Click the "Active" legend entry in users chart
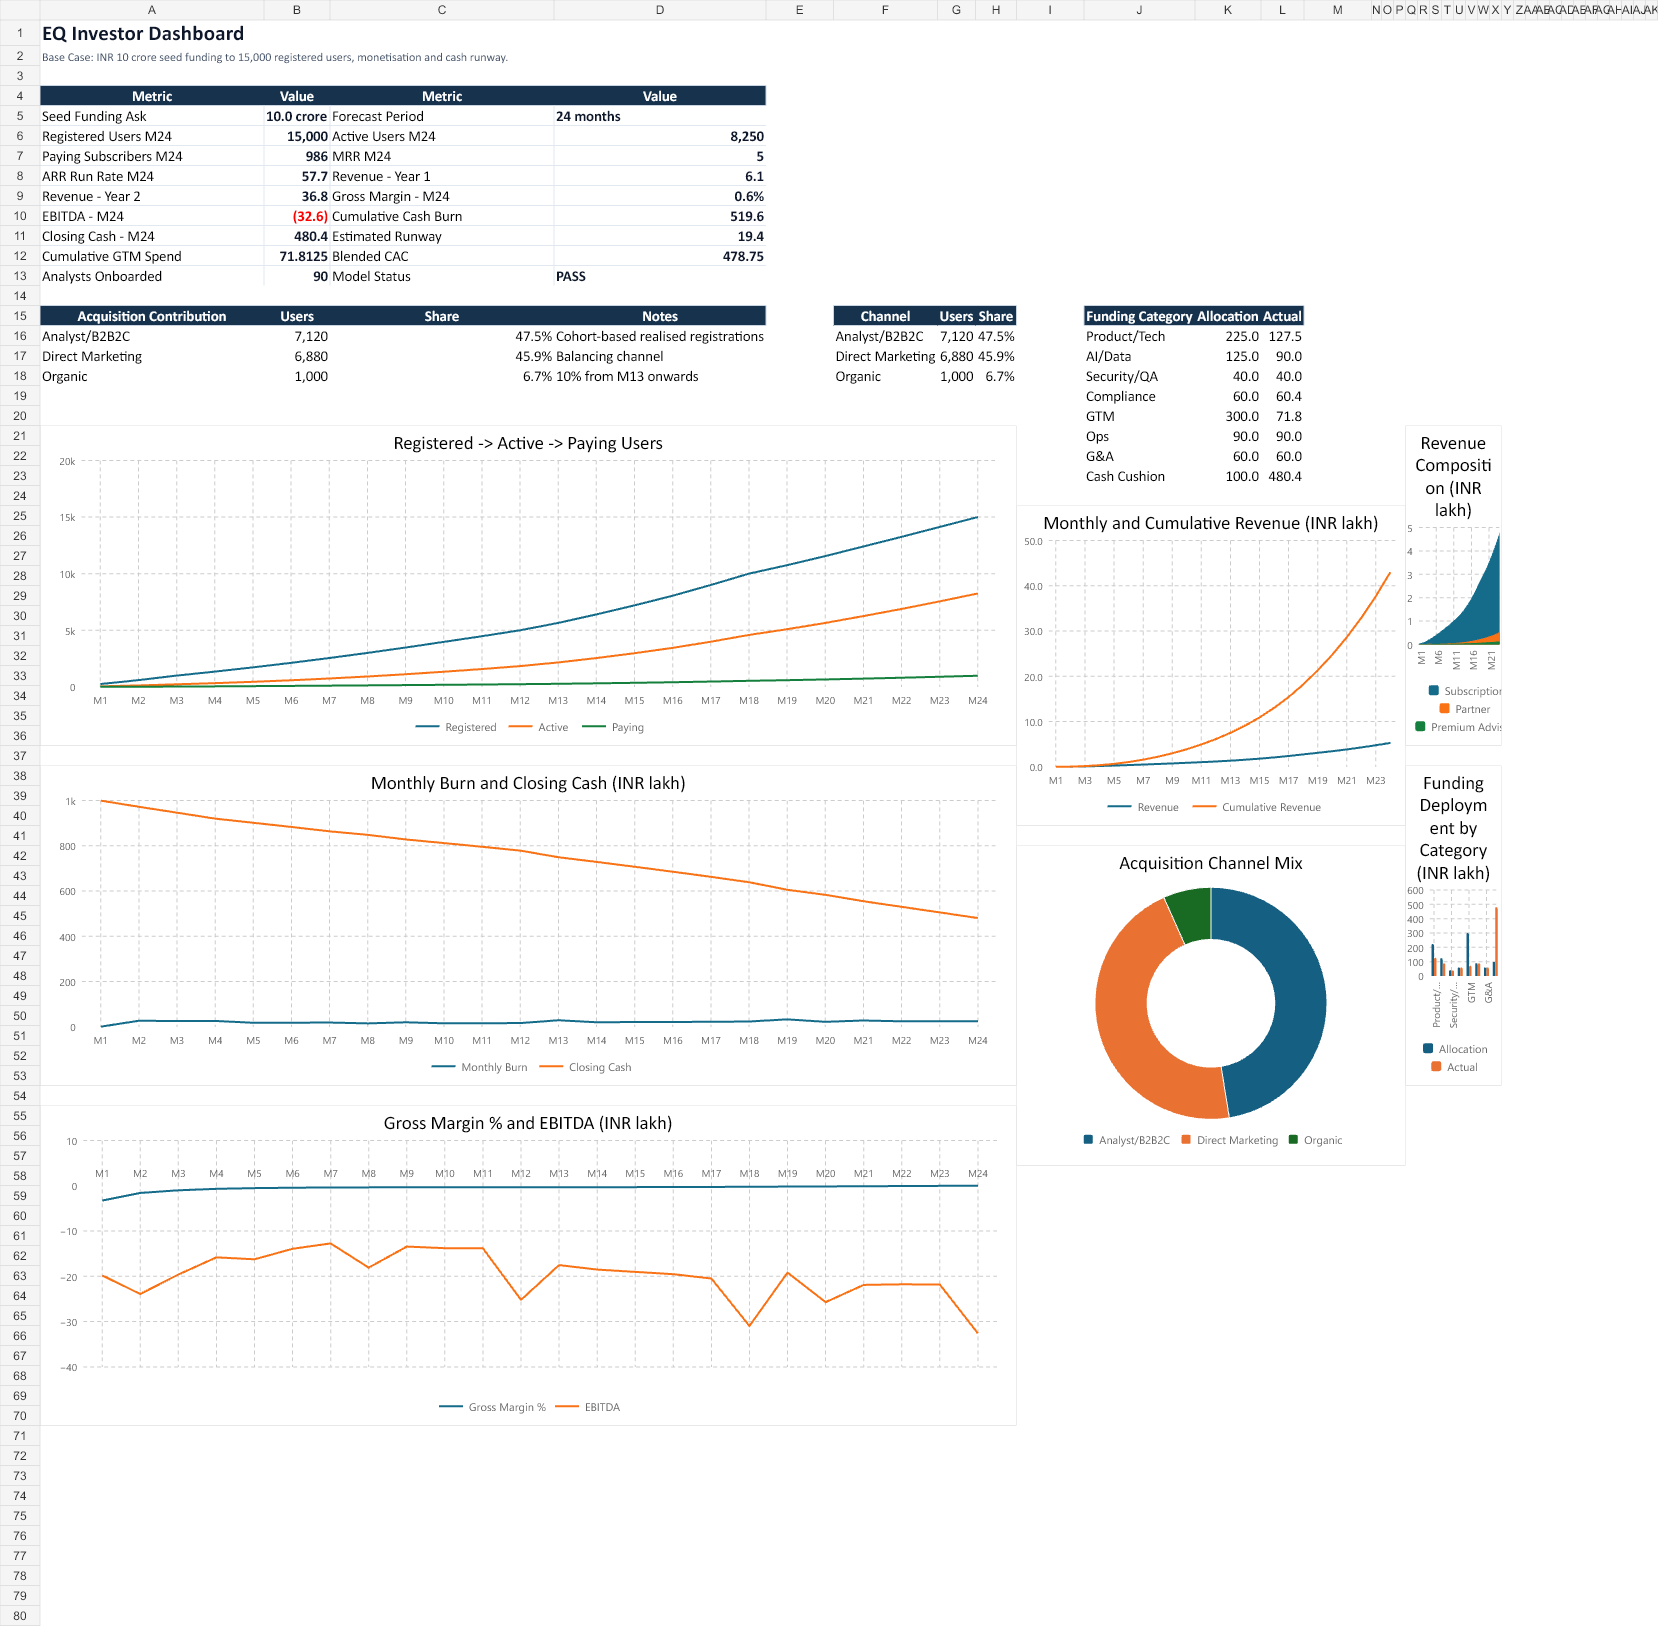 coord(539,727)
